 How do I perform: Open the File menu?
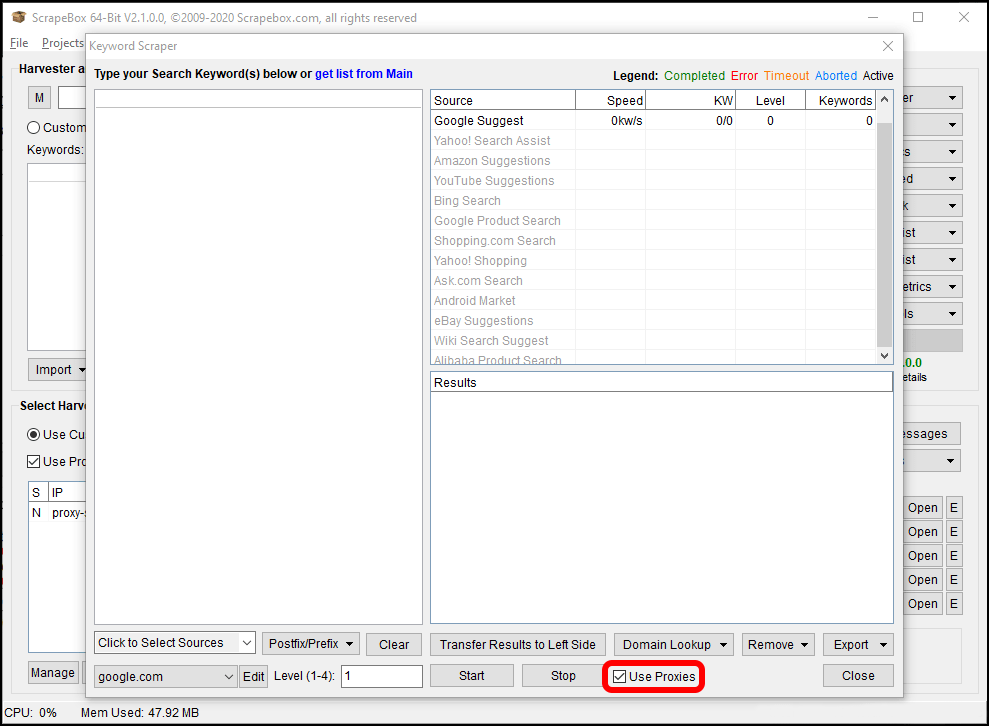pos(18,43)
